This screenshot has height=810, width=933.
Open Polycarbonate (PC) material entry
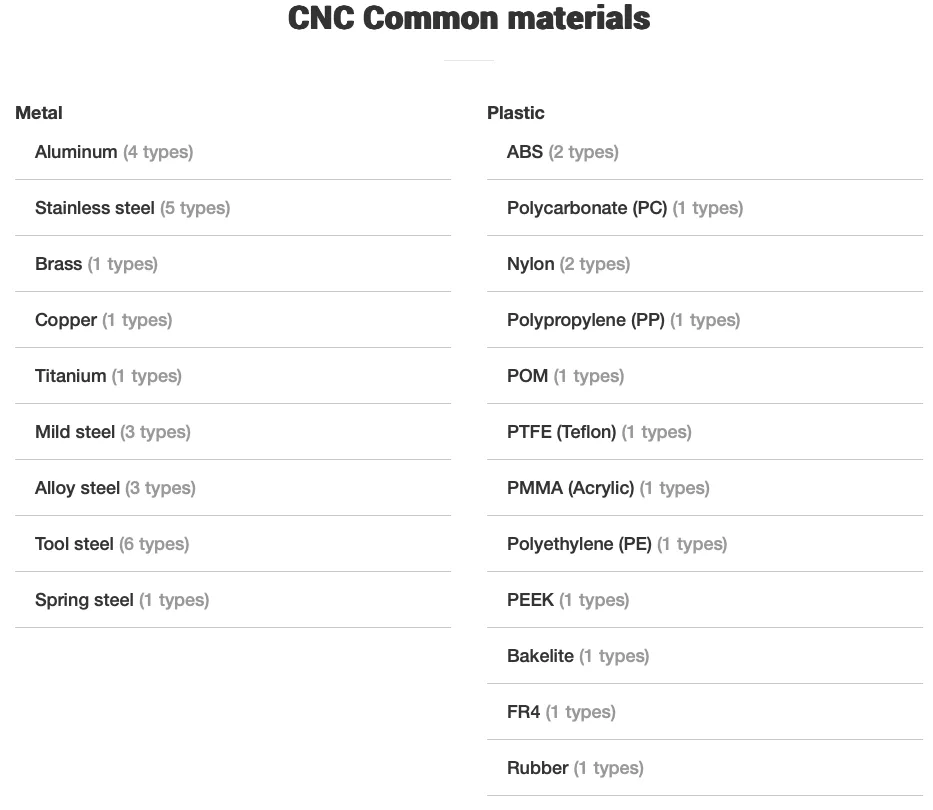[x=705, y=208]
